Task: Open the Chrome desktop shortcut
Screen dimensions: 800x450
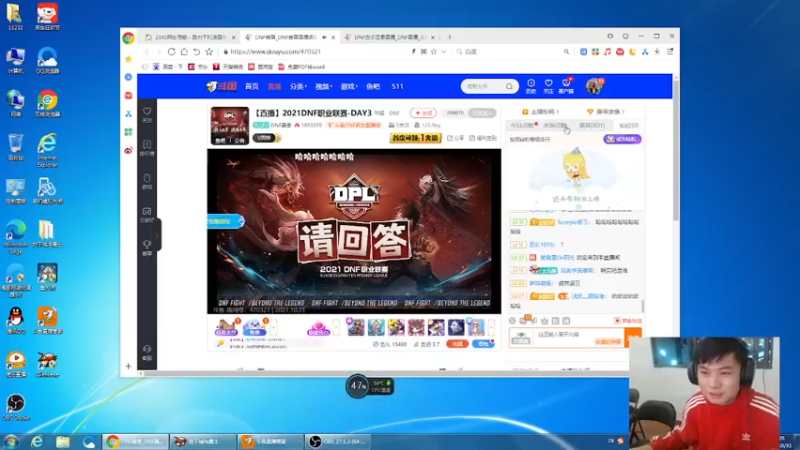Action: coord(47,104)
